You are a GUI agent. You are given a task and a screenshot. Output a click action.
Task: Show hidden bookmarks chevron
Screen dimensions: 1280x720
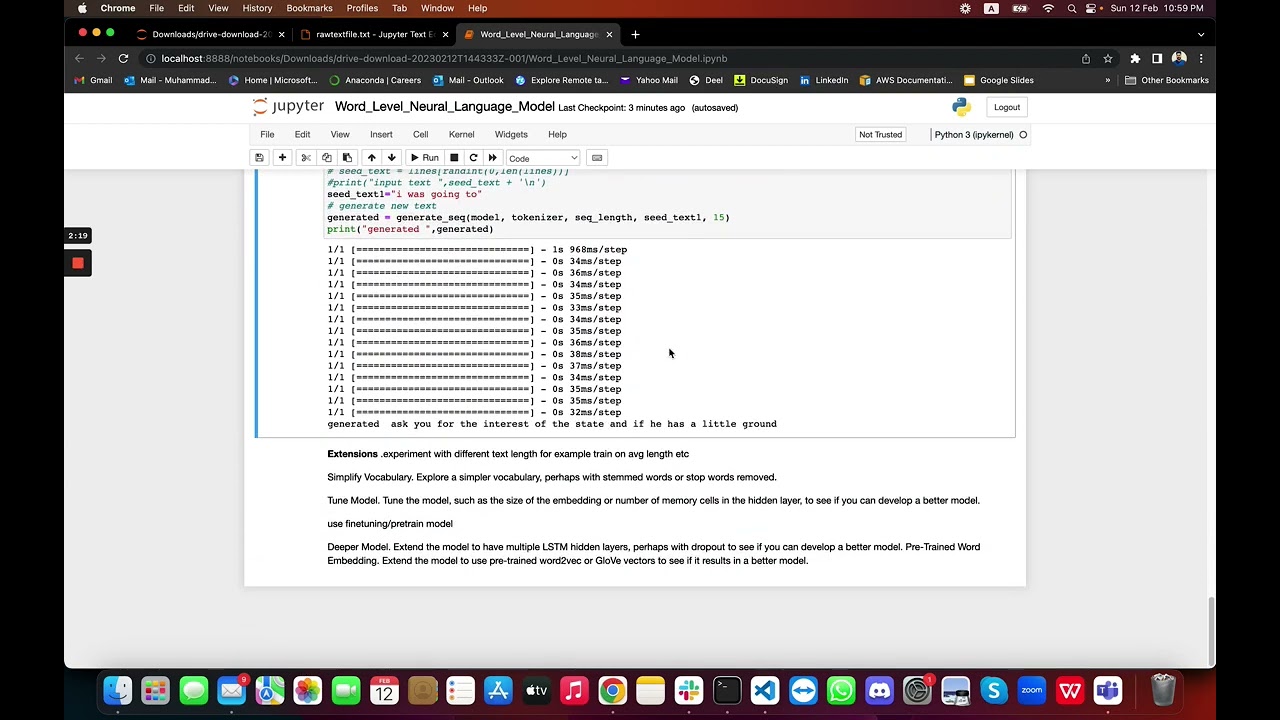click(1107, 80)
